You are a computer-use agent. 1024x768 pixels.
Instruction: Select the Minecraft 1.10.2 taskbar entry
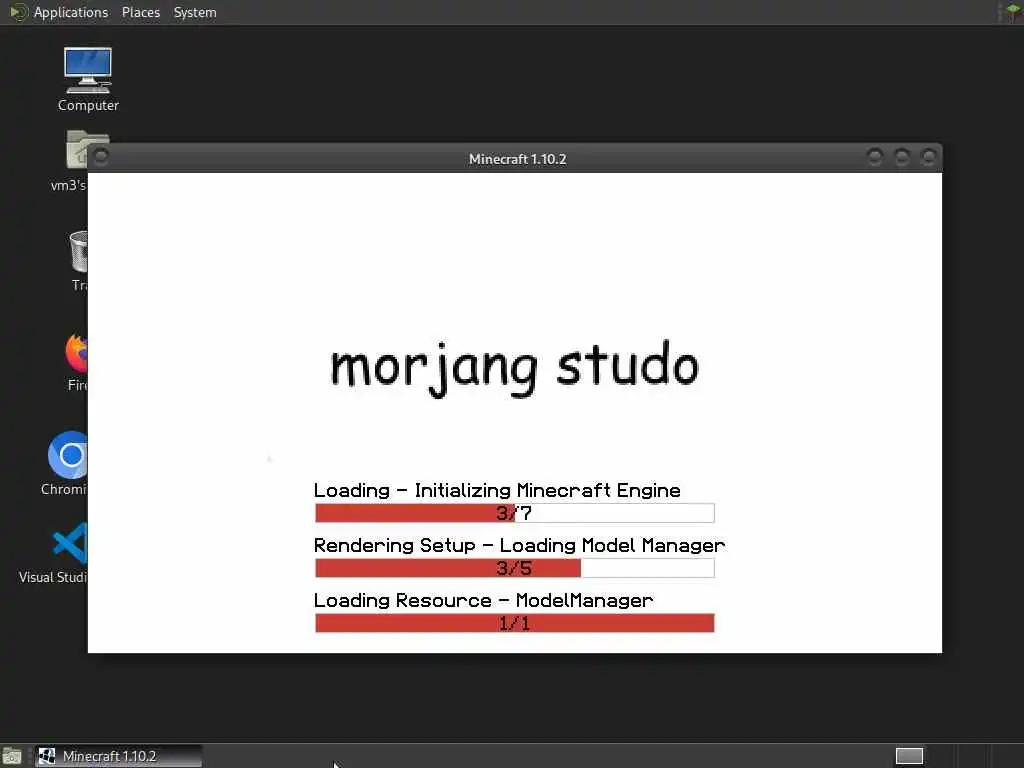pos(118,756)
